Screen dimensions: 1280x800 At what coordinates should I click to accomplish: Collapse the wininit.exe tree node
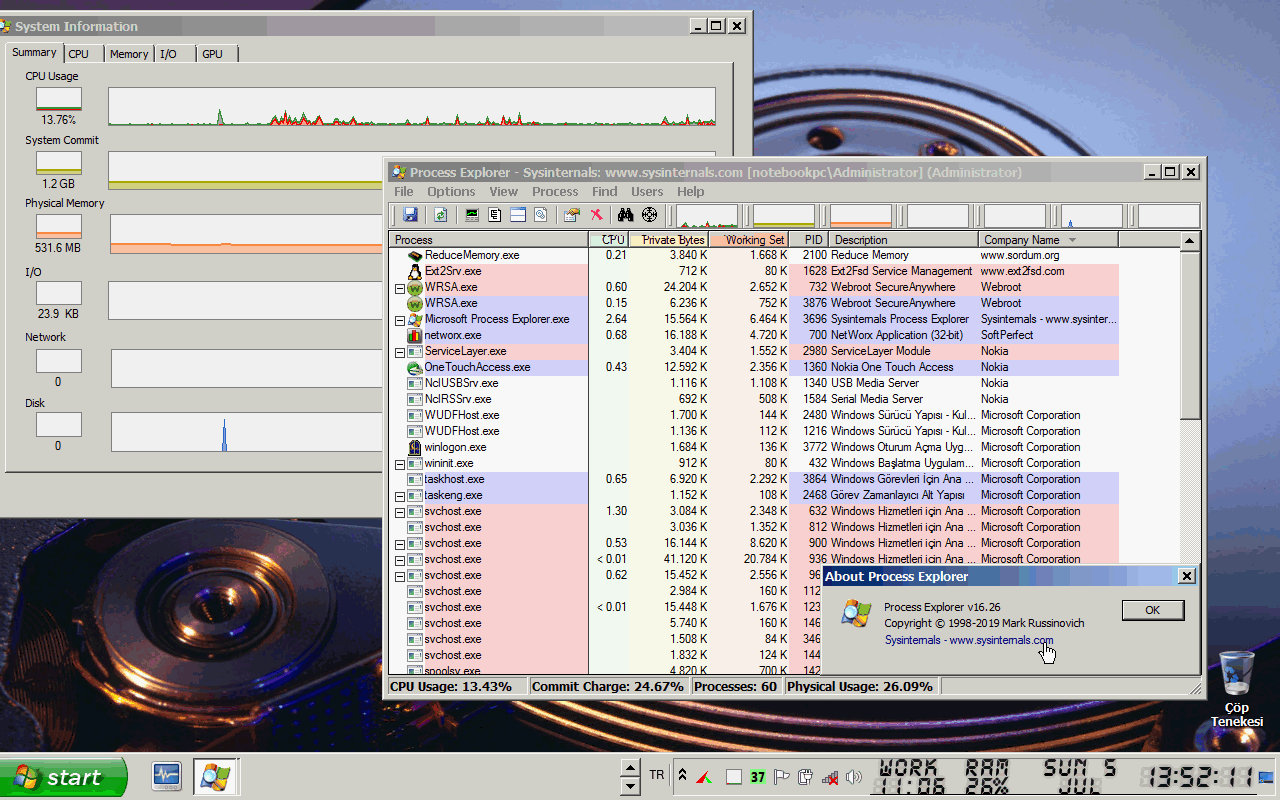400,464
